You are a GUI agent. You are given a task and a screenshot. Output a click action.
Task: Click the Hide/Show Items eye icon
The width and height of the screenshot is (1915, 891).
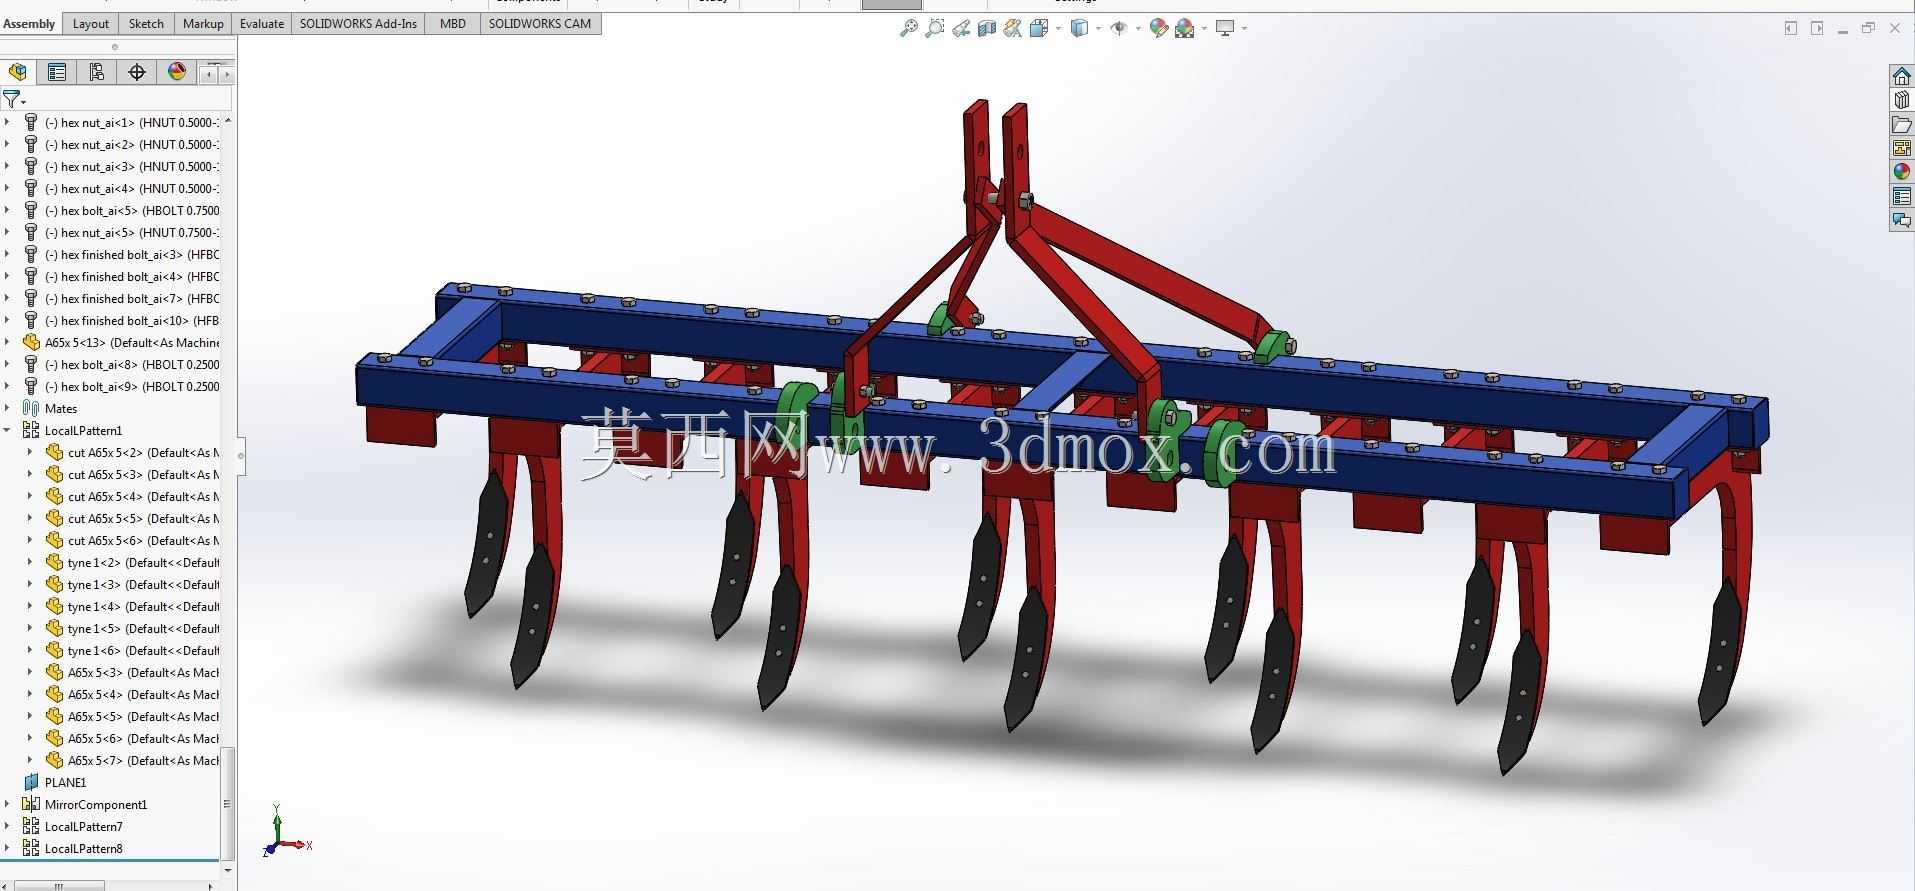click(x=1119, y=28)
